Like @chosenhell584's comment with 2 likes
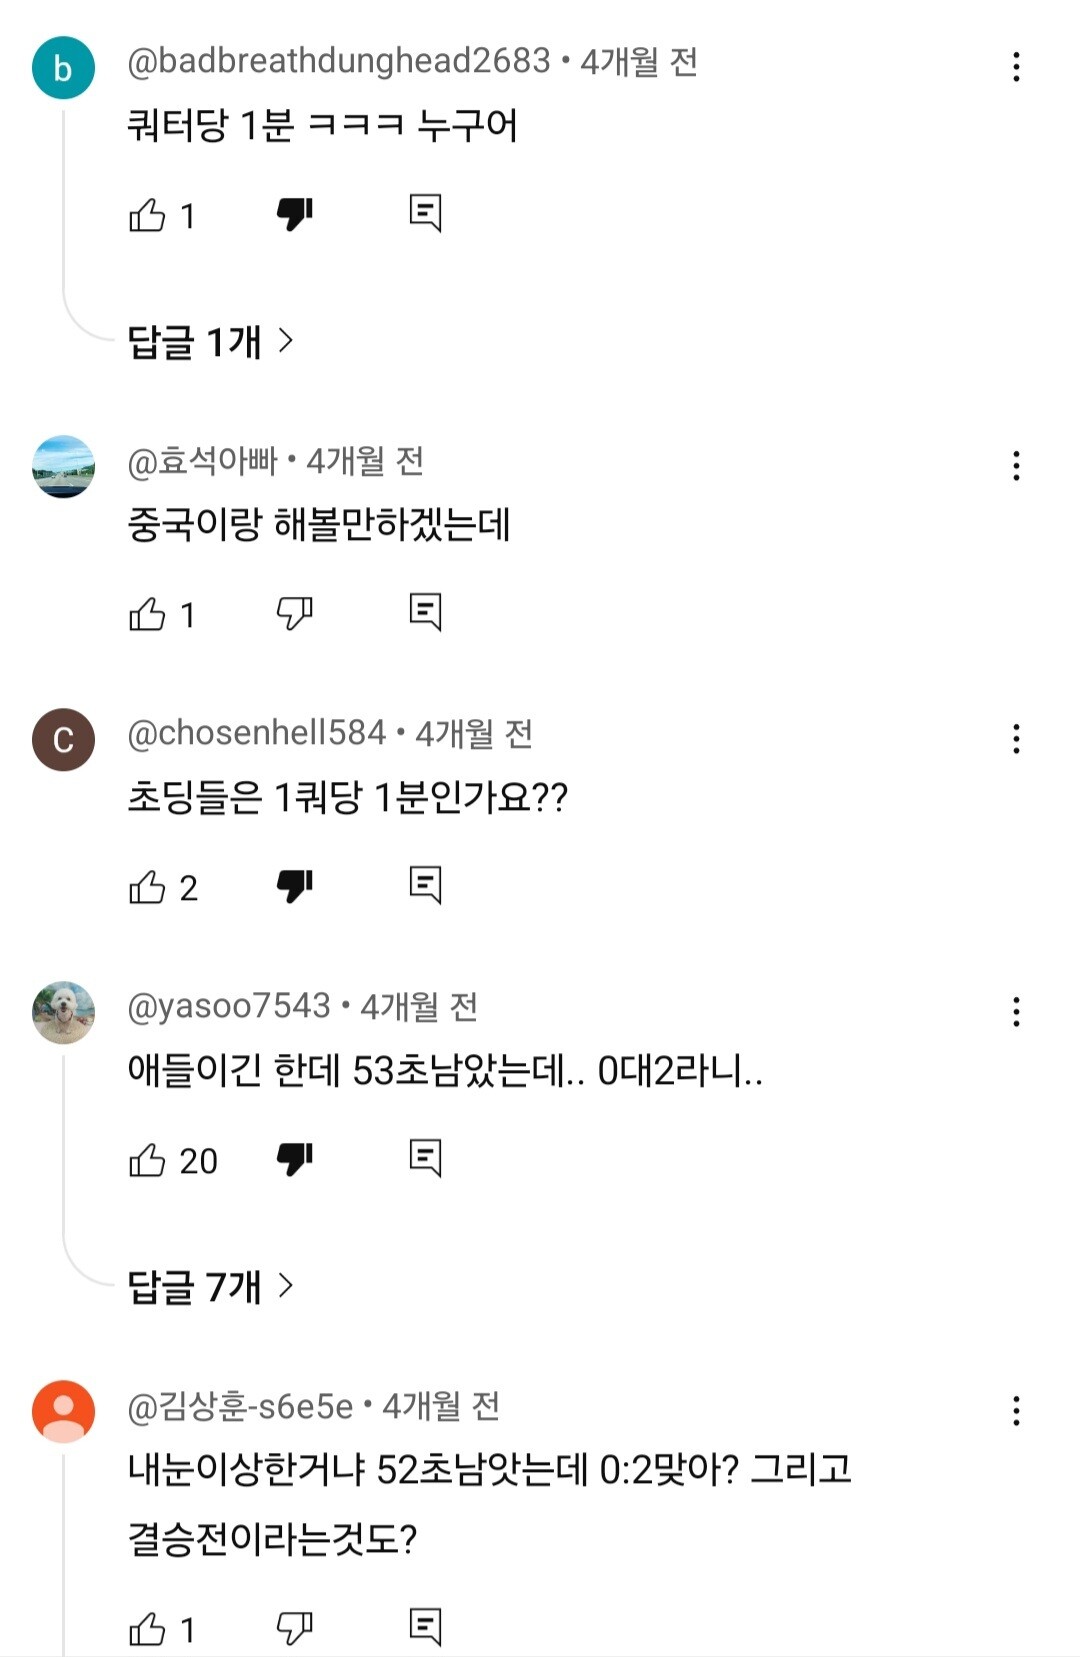Image resolution: width=1080 pixels, height=1657 pixels. pos(147,887)
